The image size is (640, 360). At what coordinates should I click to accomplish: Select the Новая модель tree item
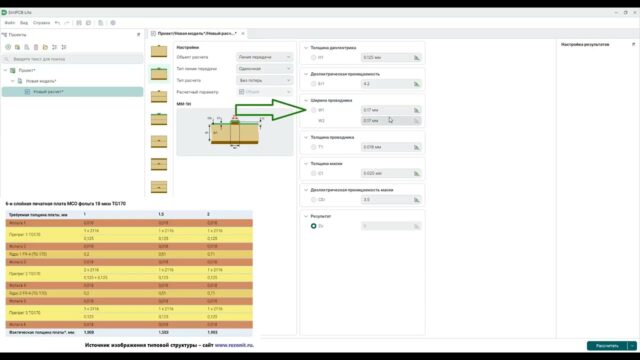[x=41, y=81]
